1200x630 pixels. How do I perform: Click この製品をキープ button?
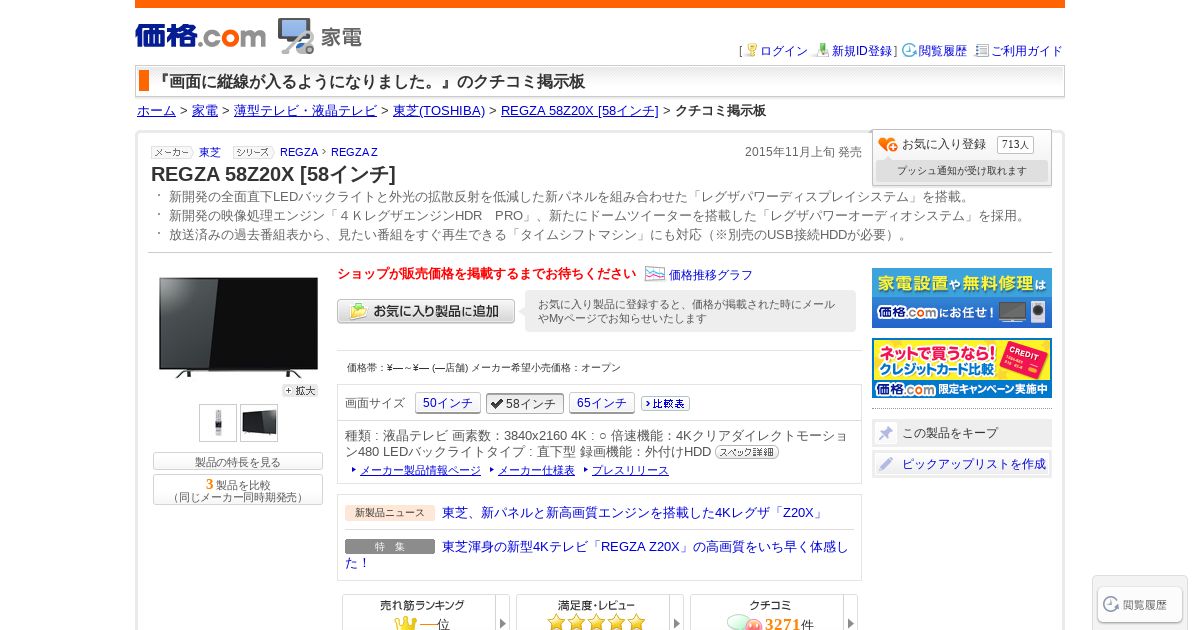962,433
